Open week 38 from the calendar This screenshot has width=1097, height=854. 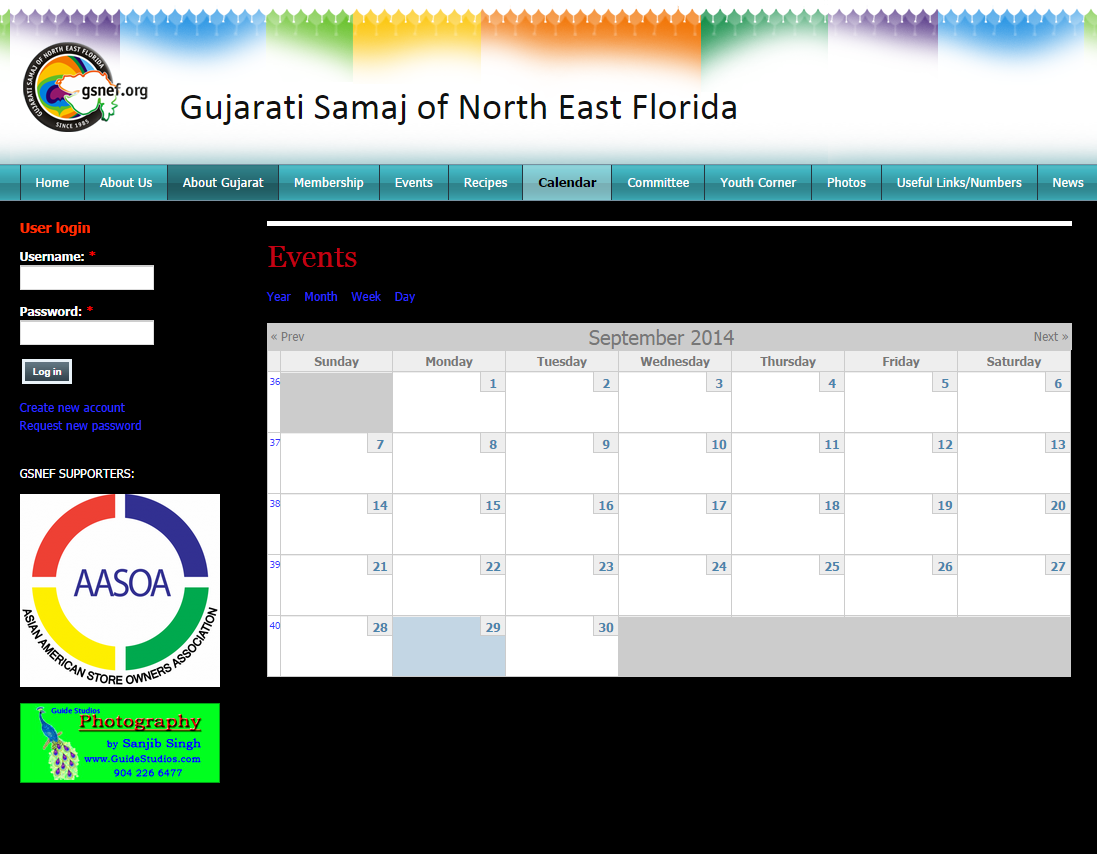click(275, 504)
